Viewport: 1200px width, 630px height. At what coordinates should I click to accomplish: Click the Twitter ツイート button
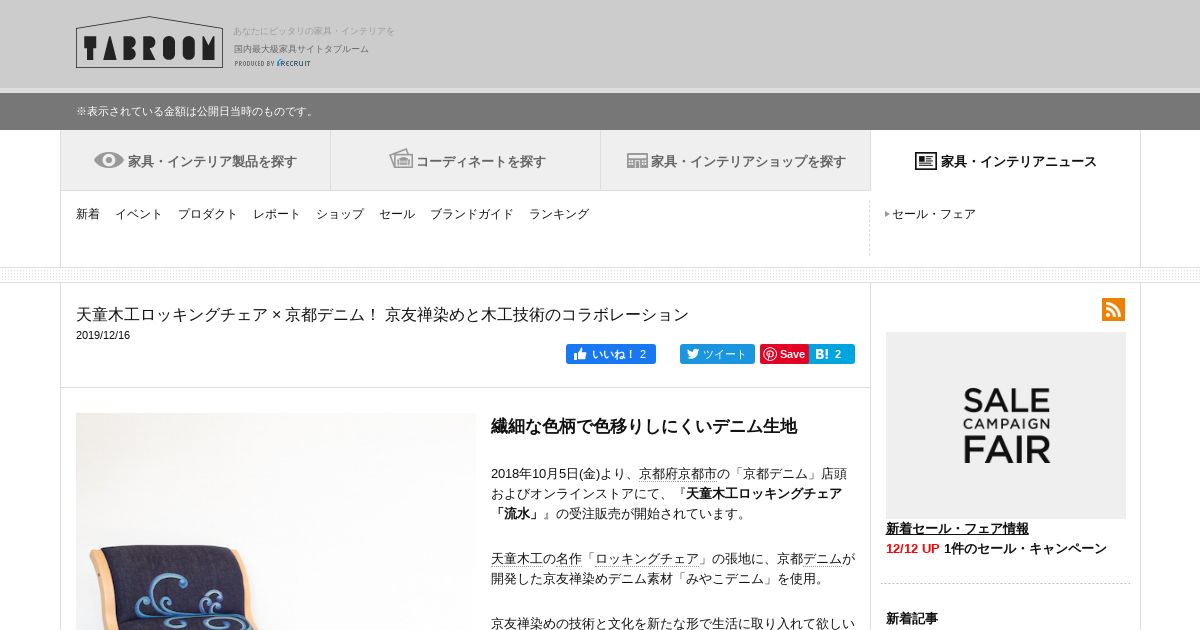point(717,354)
